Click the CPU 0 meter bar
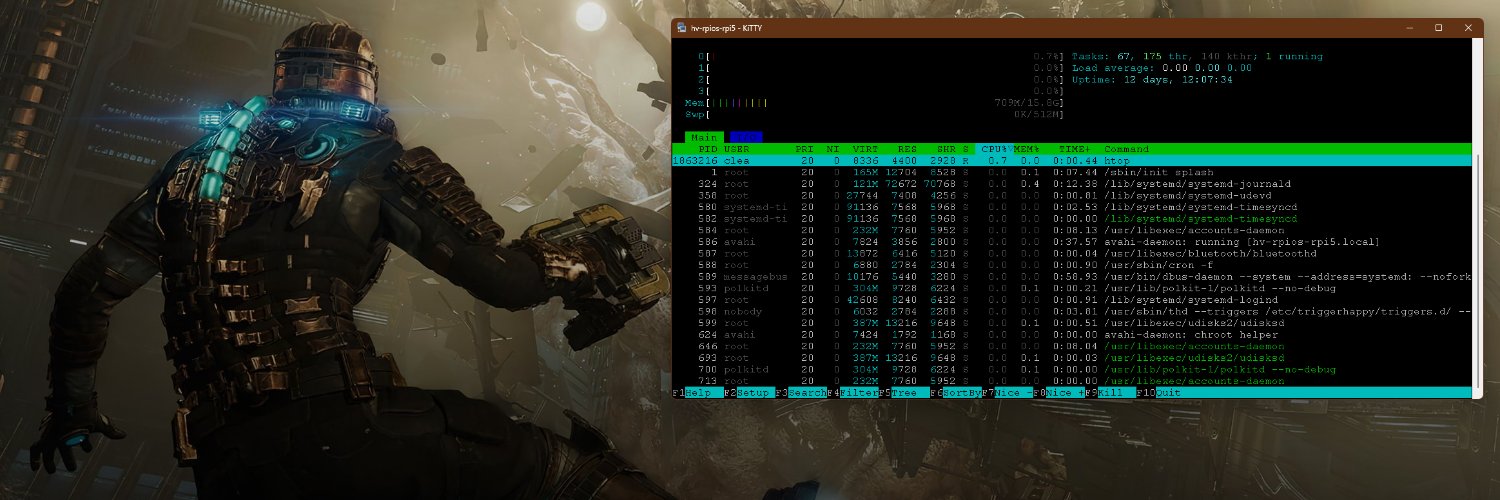 tap(881, 57)
